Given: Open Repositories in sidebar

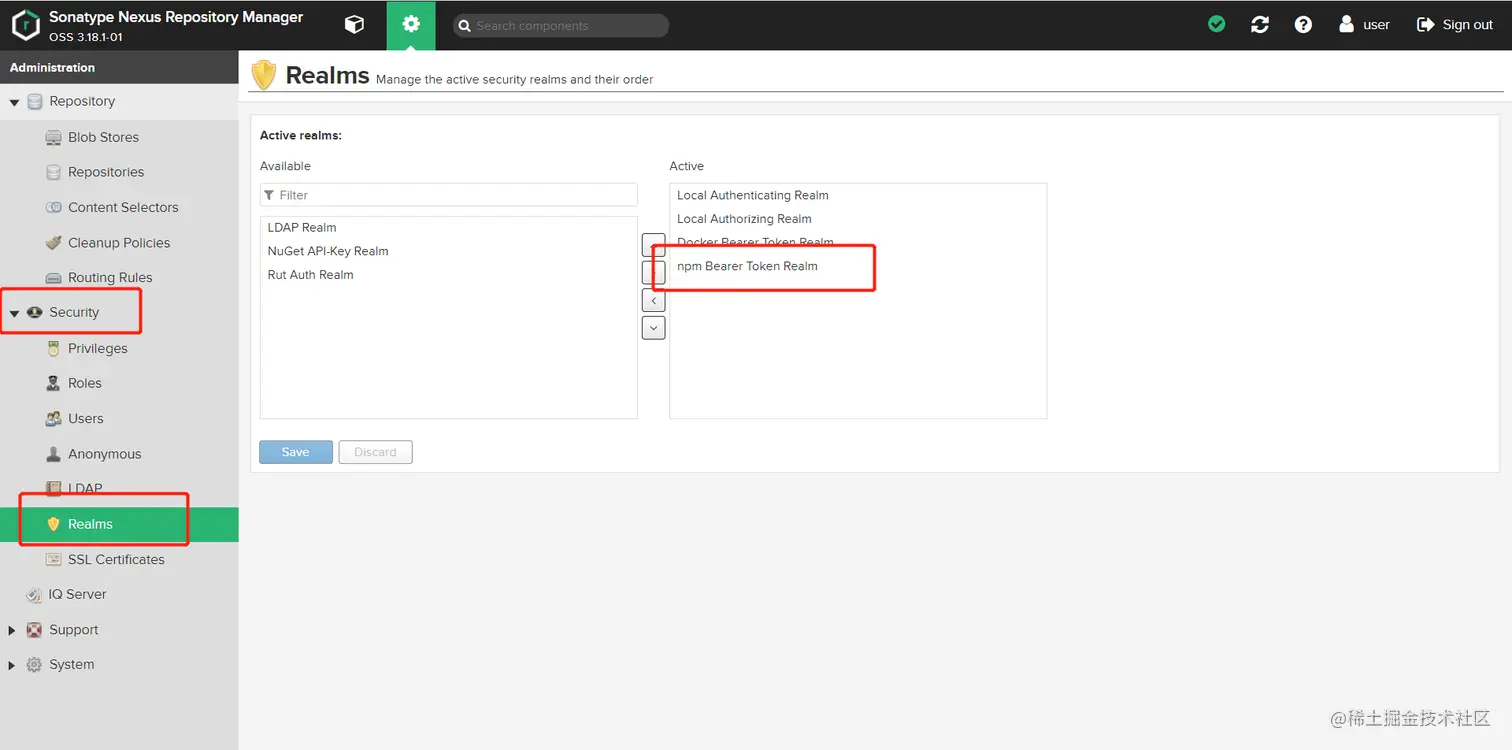Looking at the screenshot, I should 106,172.
